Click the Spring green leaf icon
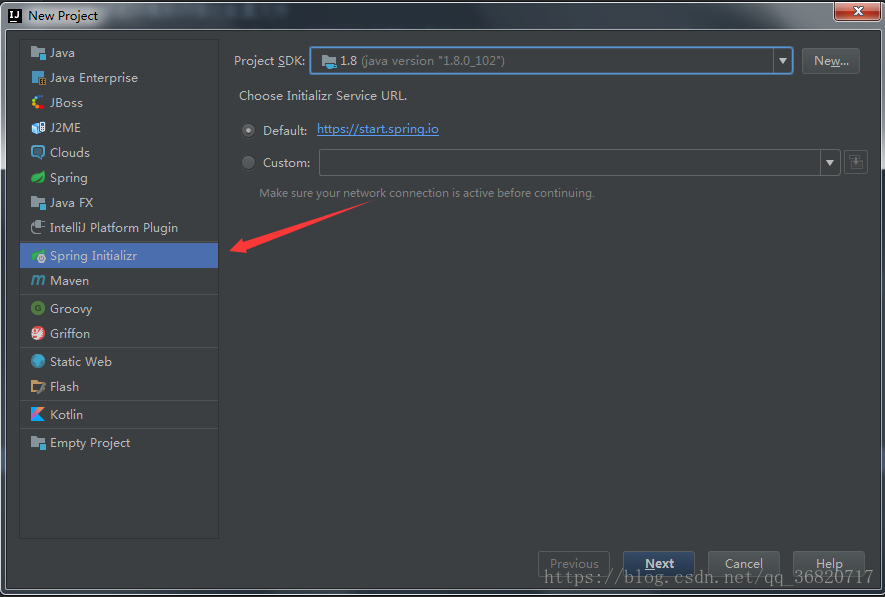Screen dimensions: 885x597 click(x=38, y=177)
